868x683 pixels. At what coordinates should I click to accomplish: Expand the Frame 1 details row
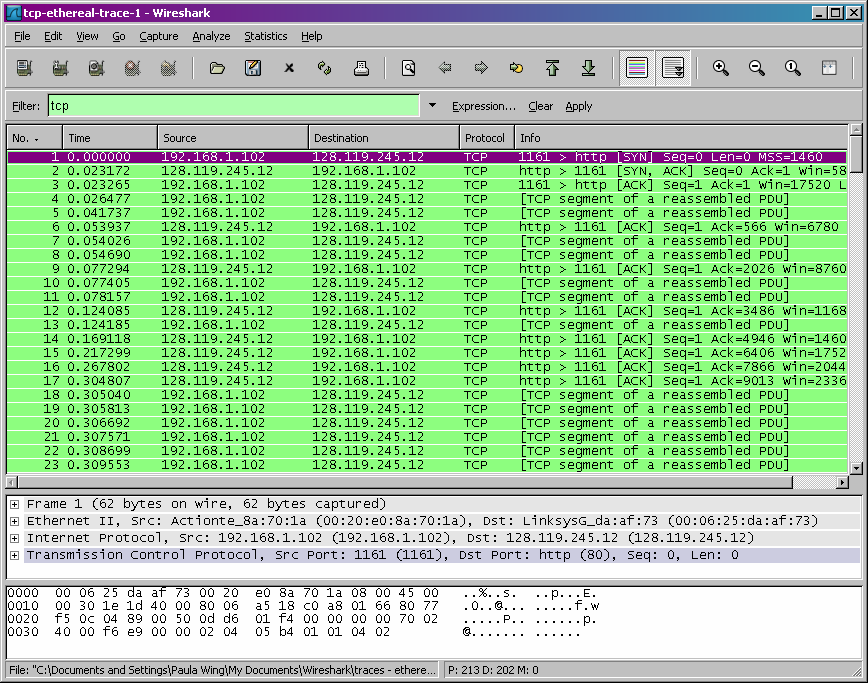[x=14, y=504]
